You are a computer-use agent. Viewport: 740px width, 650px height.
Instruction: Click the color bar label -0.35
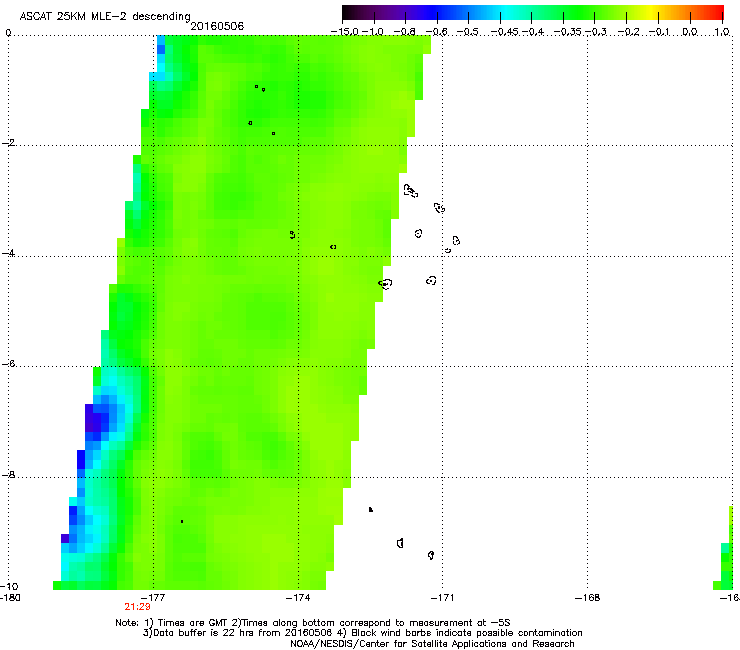567,32
